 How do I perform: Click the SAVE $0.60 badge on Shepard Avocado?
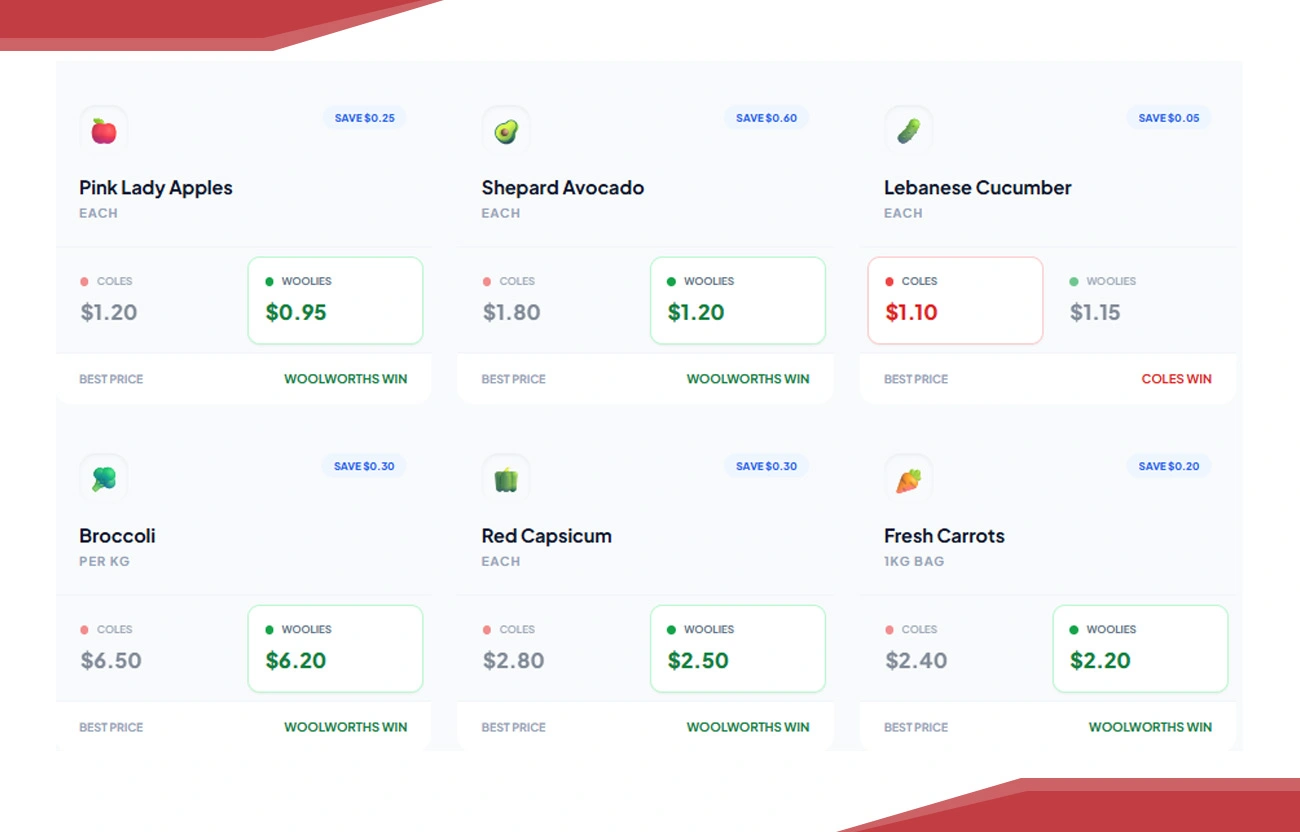click(766, 117)
